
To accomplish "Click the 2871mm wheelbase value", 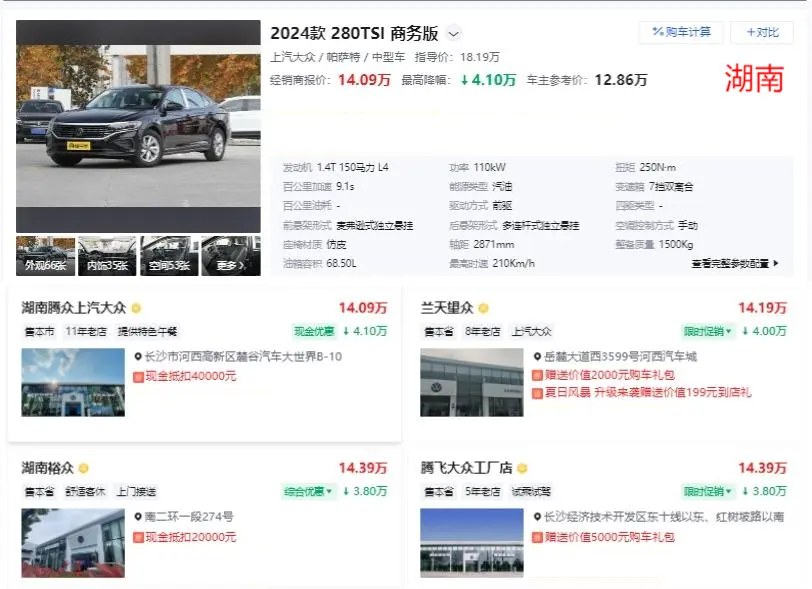I will (x=494, y=245).
